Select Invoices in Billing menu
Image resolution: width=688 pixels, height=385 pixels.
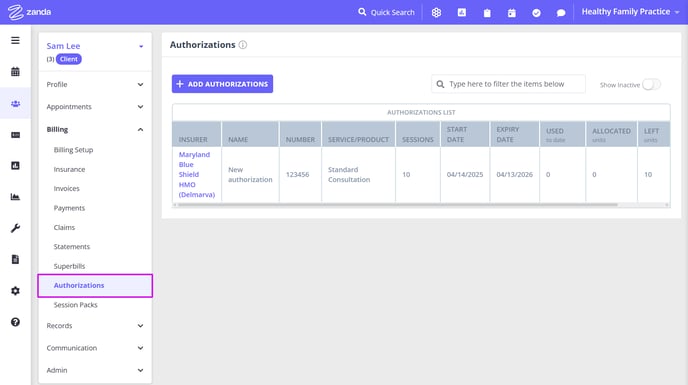click(67, 188)
